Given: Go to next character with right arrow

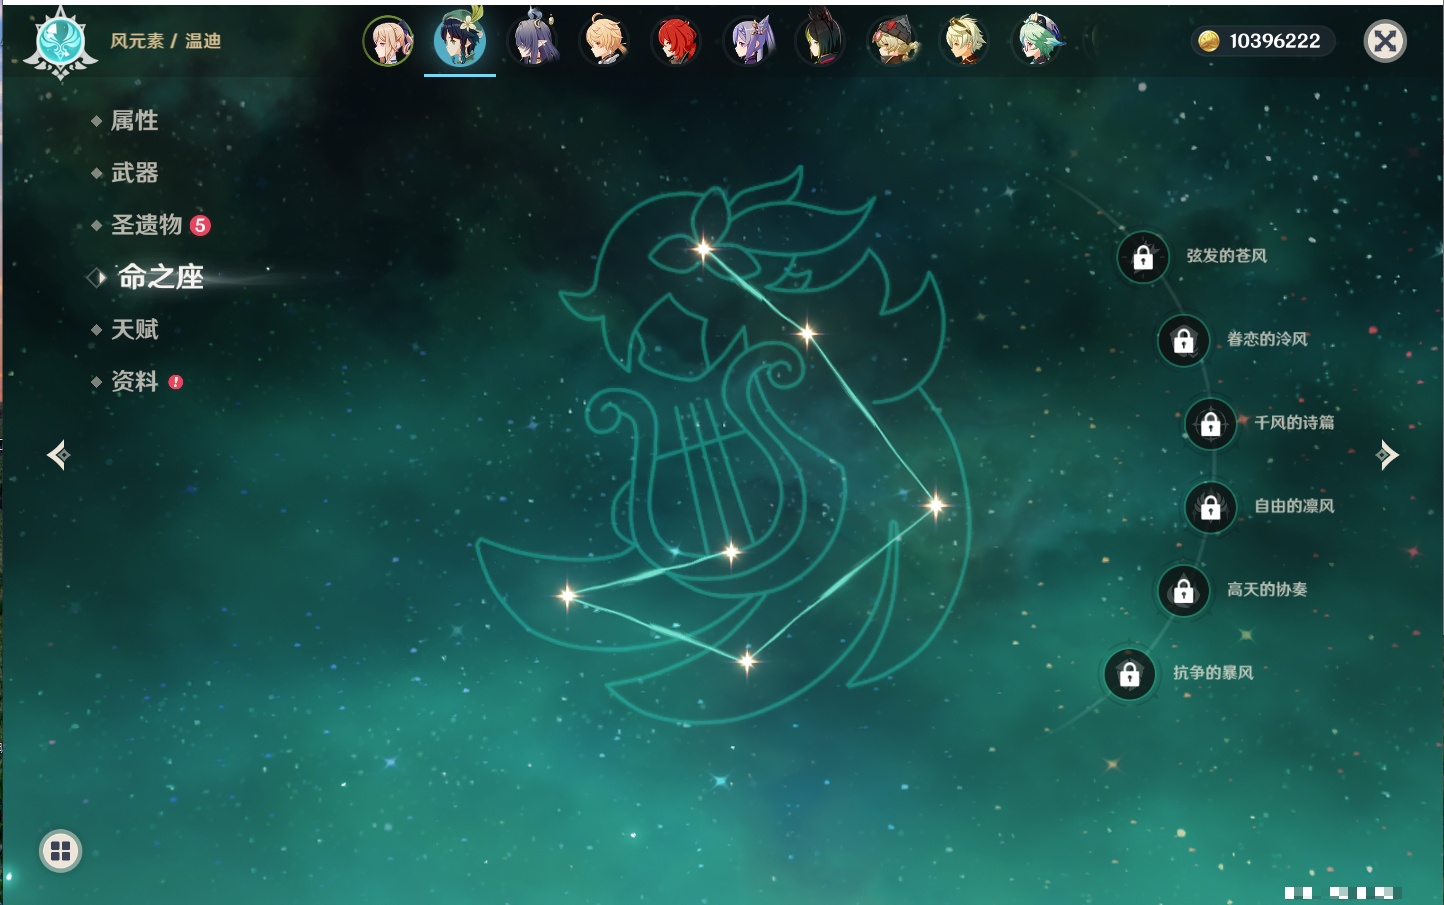Looking at the screenshot, I should coord(1387,455).
